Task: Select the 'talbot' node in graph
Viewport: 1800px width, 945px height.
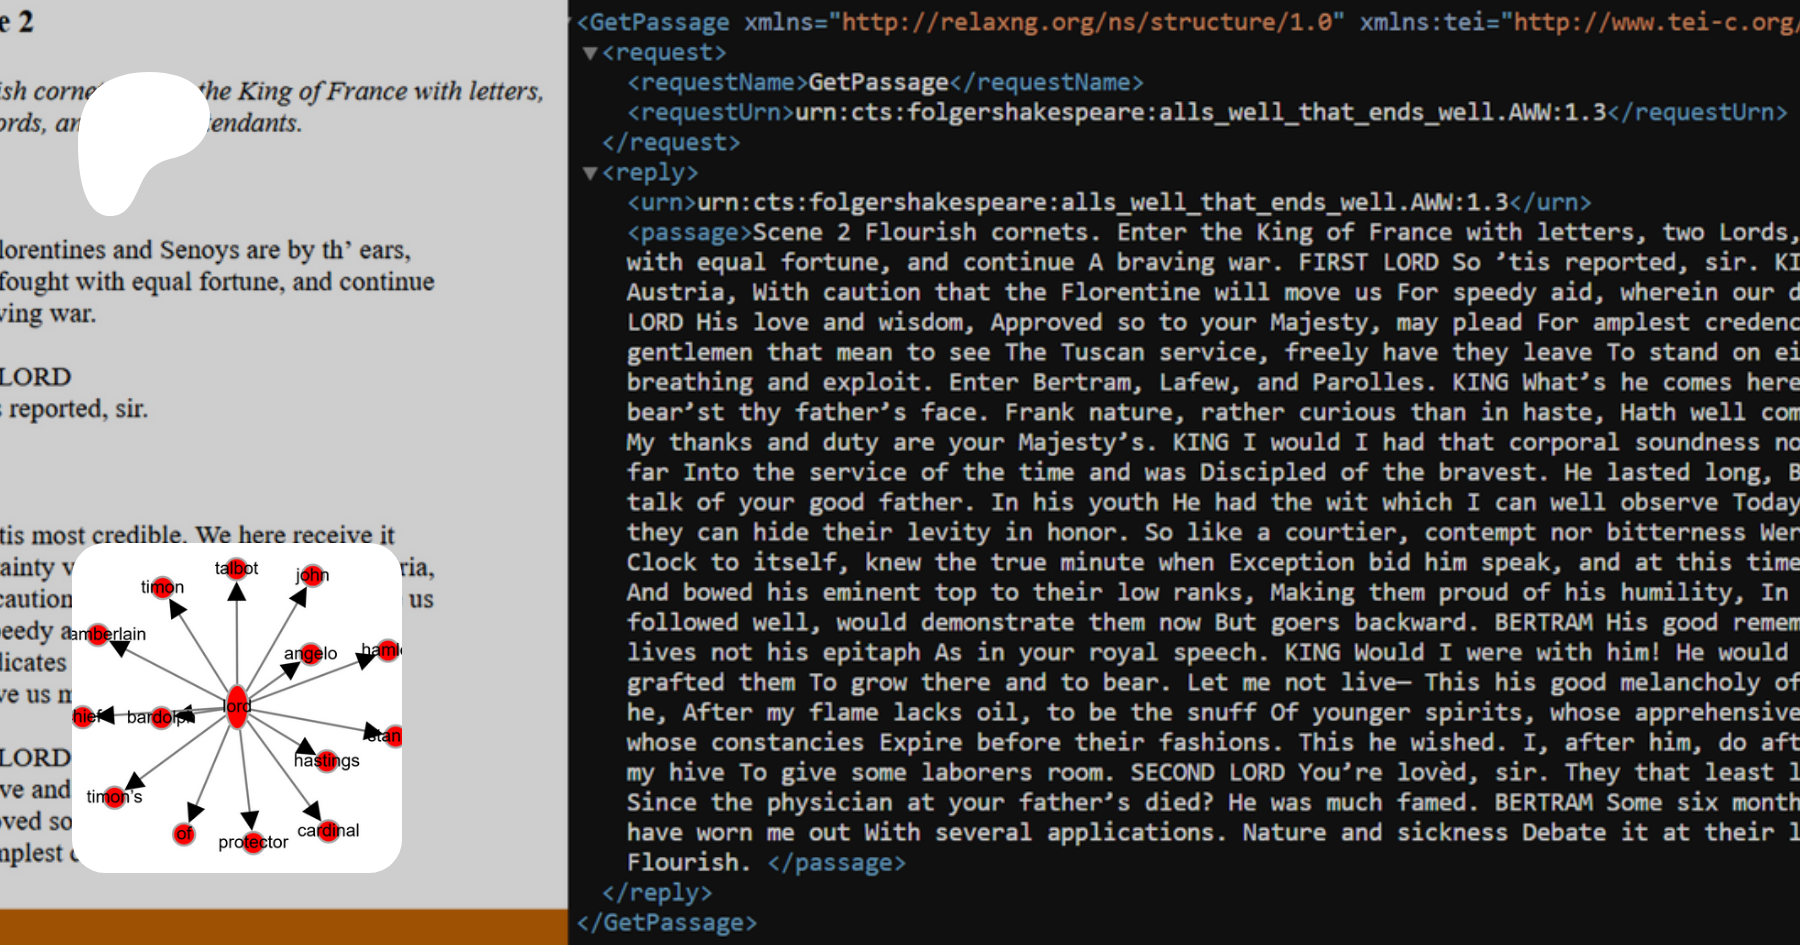Action: pos(236,568)
